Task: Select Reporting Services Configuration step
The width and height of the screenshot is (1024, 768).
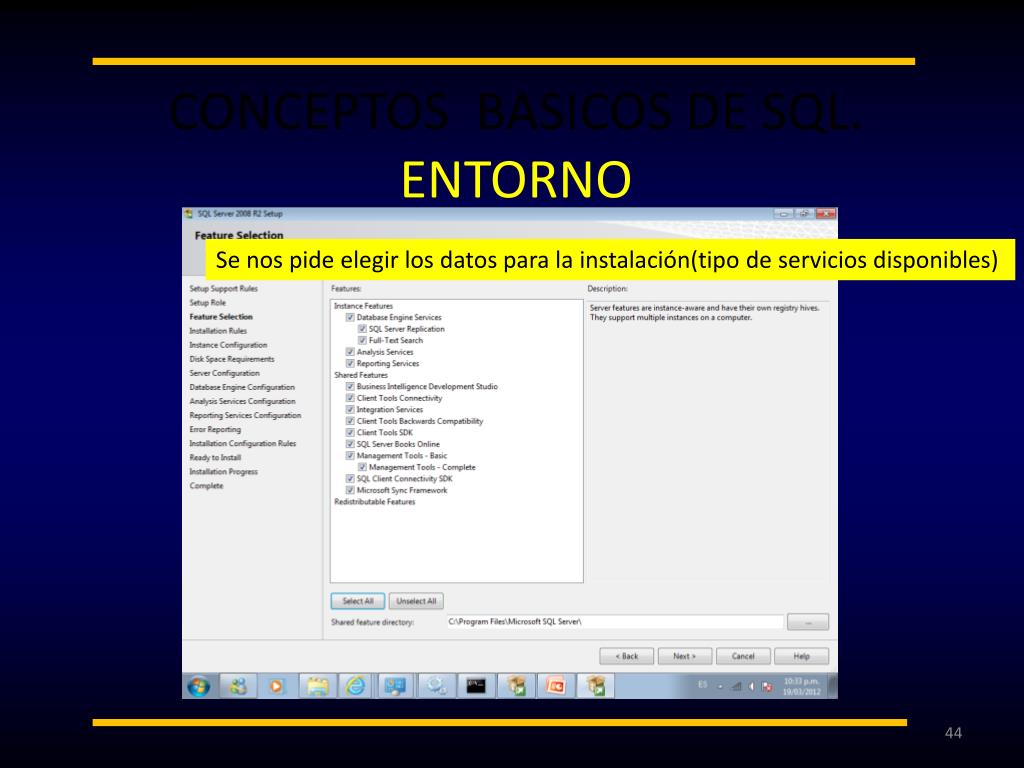Action: tap(245, 415)
